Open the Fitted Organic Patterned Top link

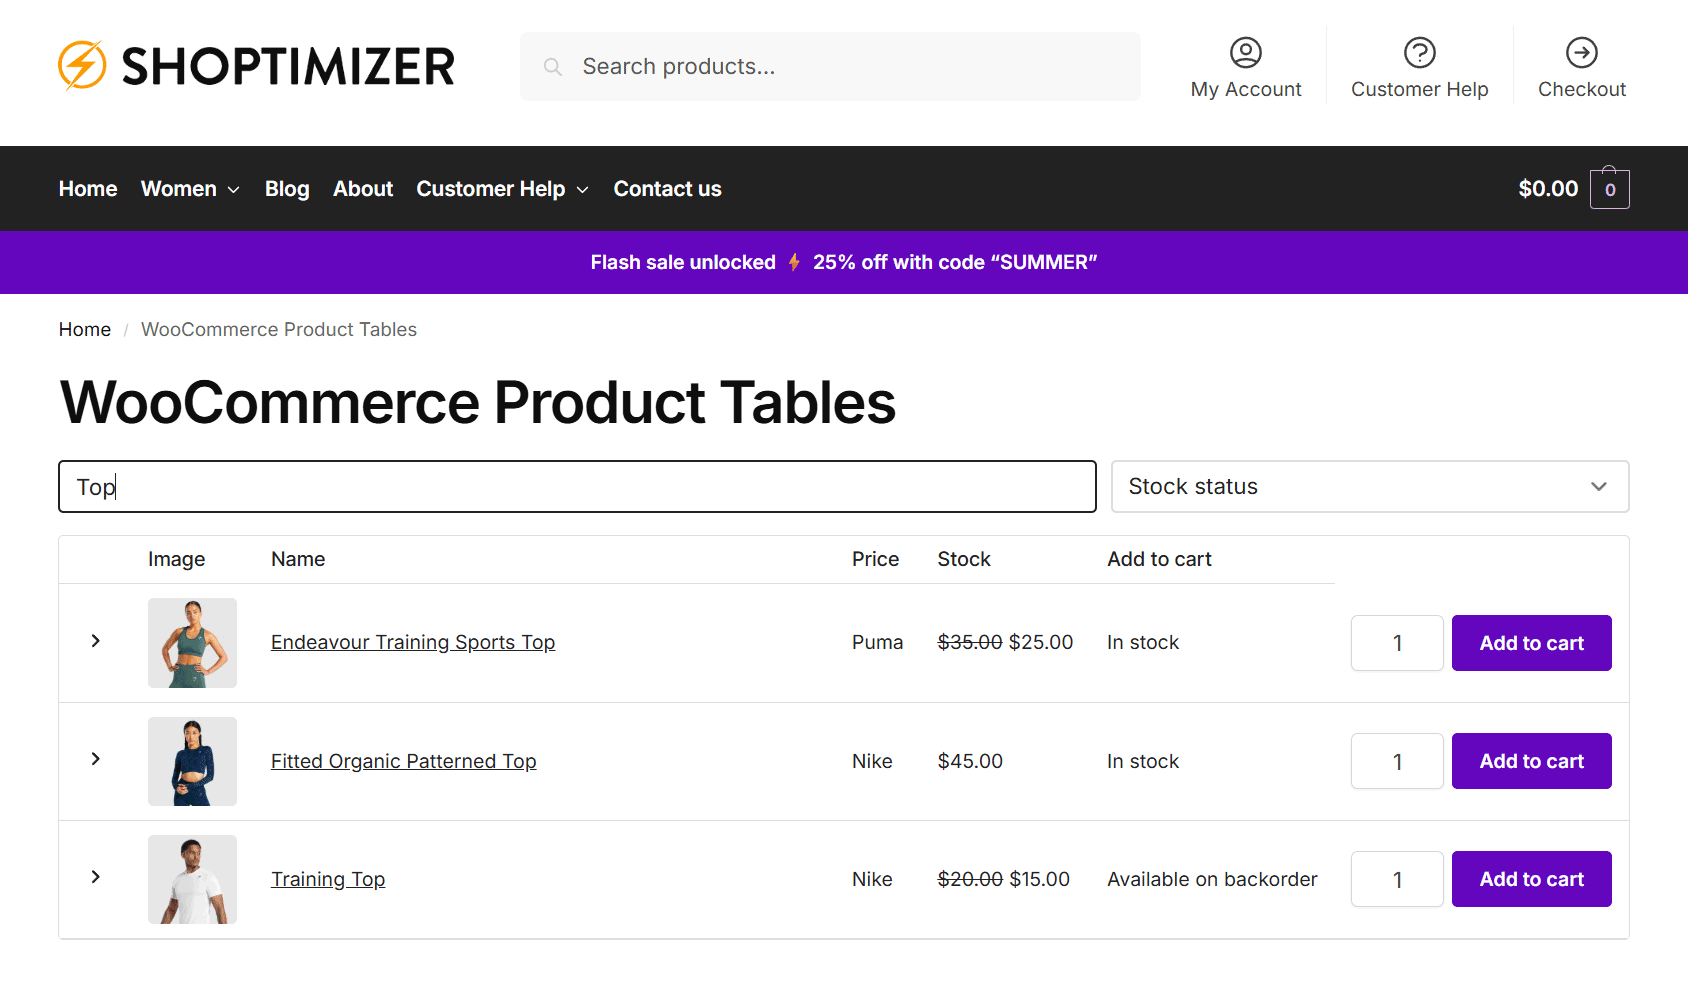click(x=403, y=760)
